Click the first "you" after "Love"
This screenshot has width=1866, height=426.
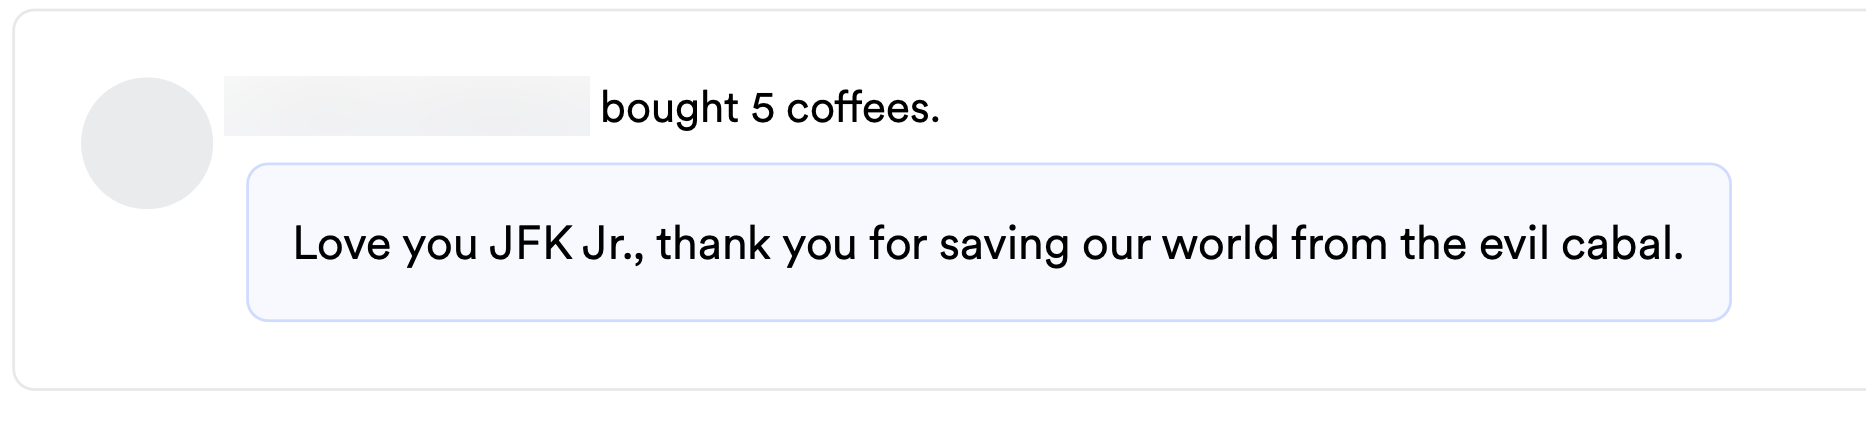tap(440, 244)
